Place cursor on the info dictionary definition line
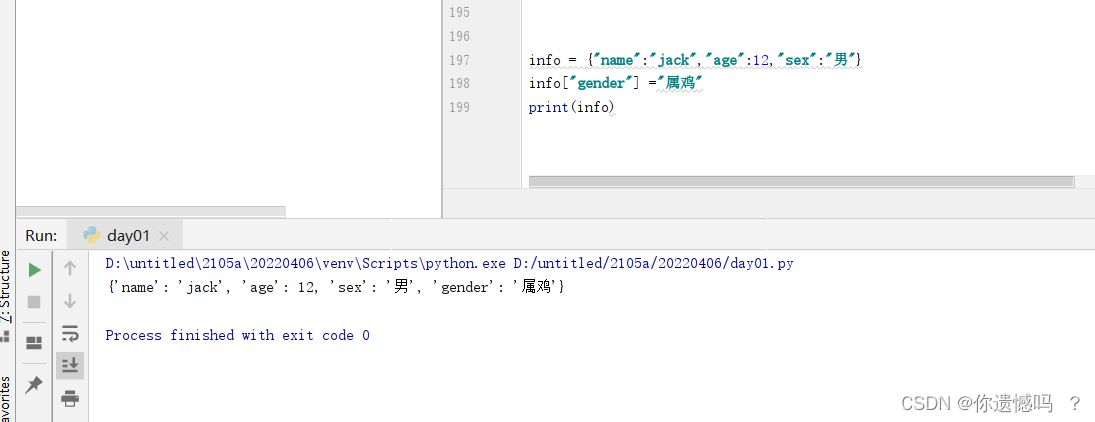 pos(696,60)
